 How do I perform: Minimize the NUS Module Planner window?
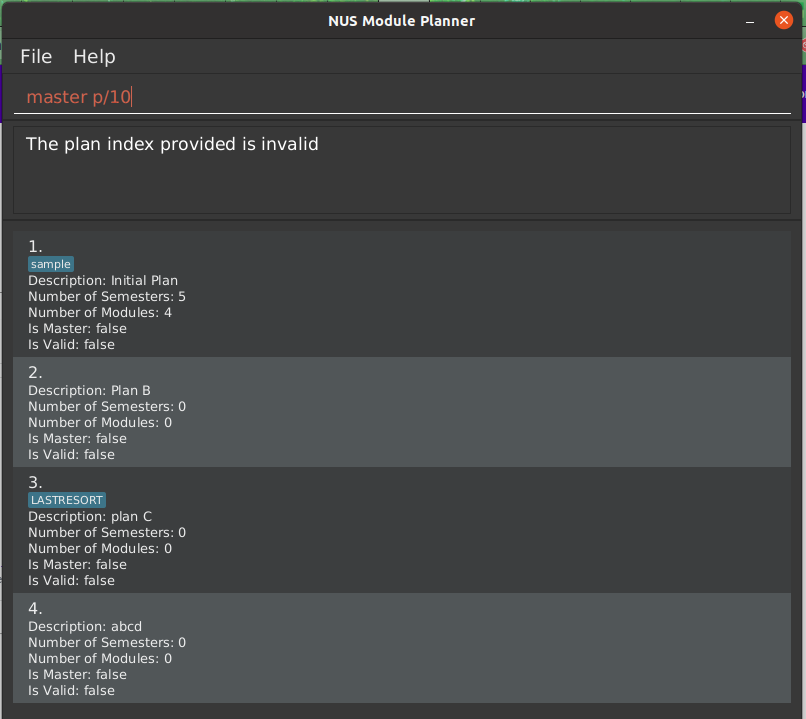[750, 22]
